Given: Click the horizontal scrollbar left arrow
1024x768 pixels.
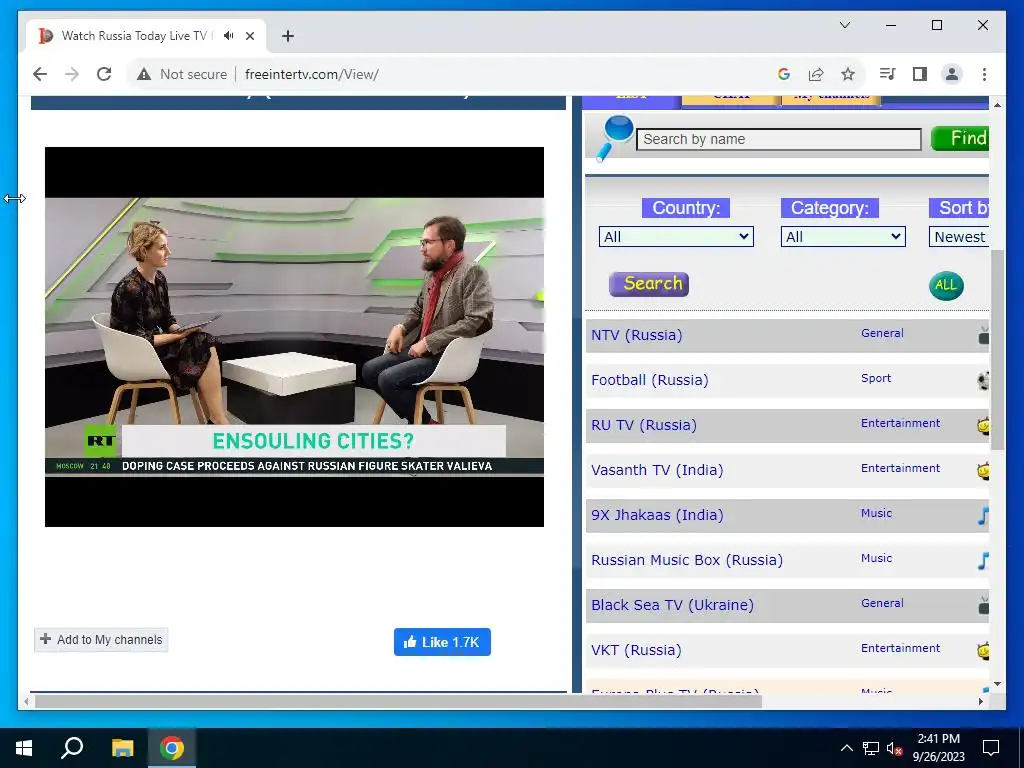Looking at the screenshot, I should [26, 701].
